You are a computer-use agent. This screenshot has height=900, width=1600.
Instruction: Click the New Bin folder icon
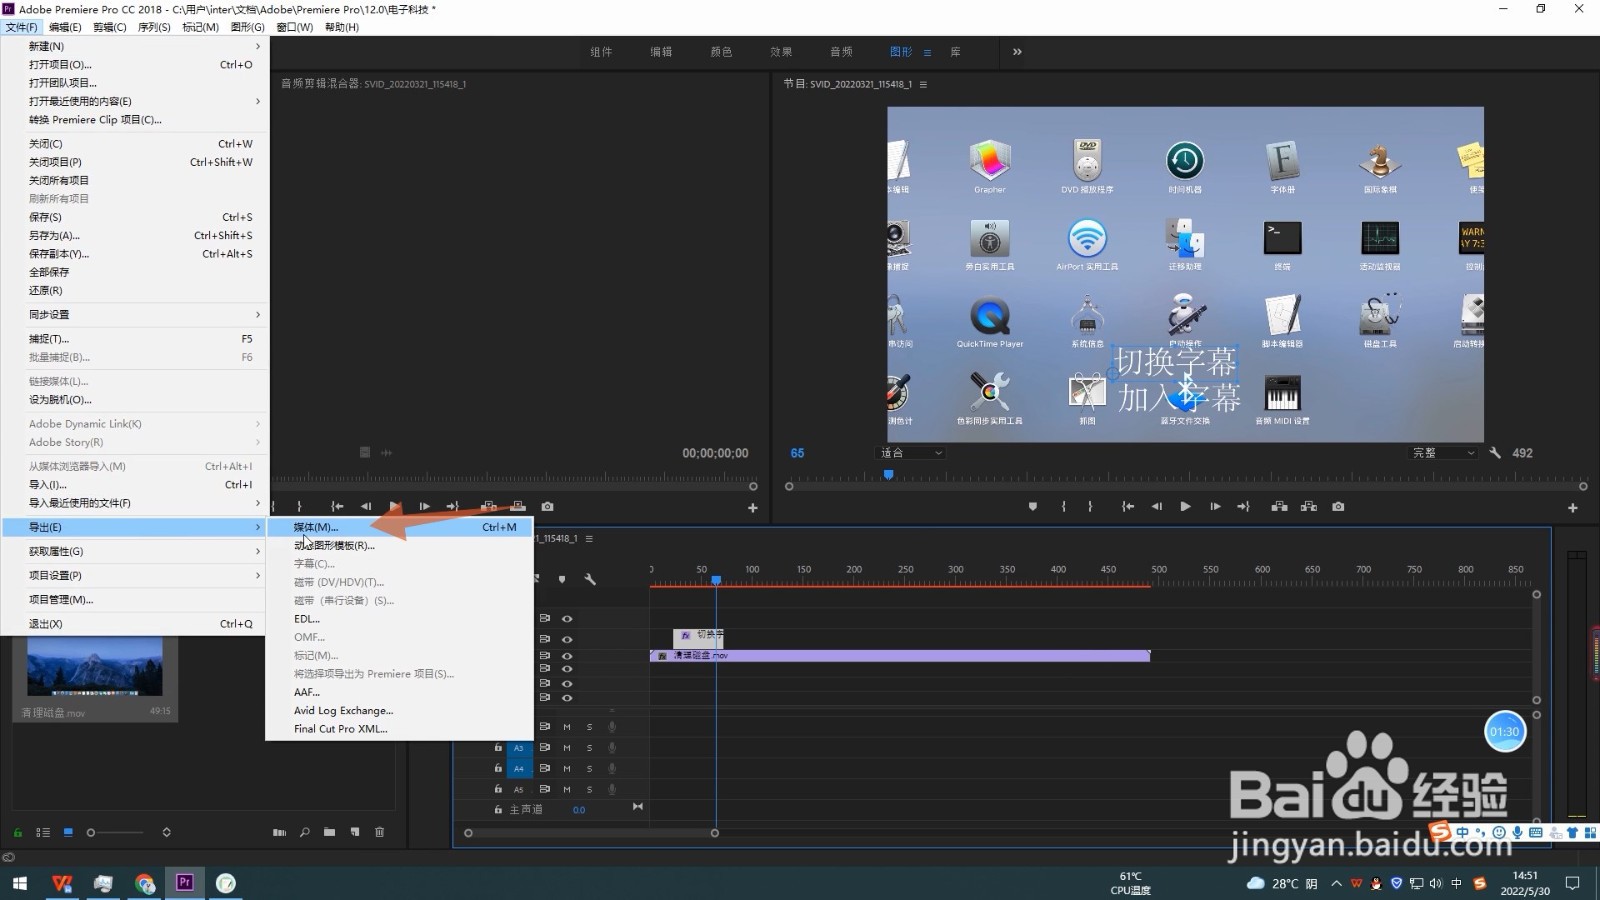[329, 832]
